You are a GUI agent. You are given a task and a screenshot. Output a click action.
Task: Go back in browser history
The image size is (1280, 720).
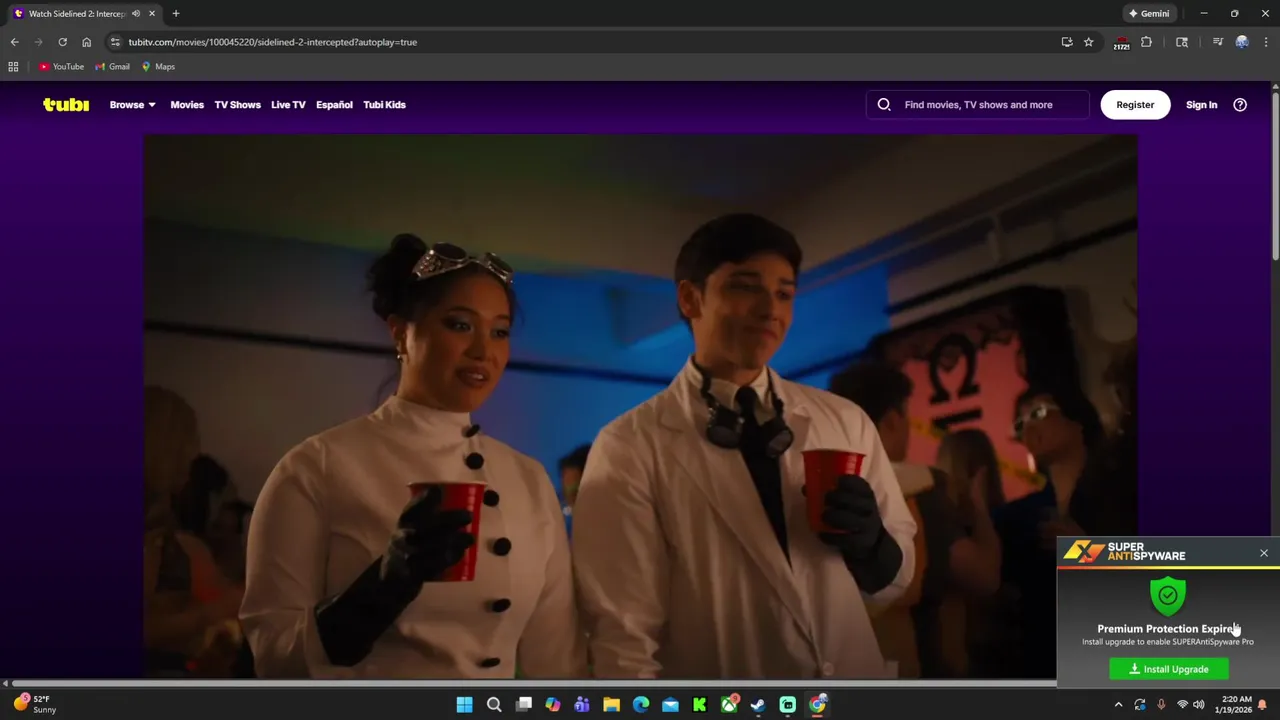click(14, 42)
